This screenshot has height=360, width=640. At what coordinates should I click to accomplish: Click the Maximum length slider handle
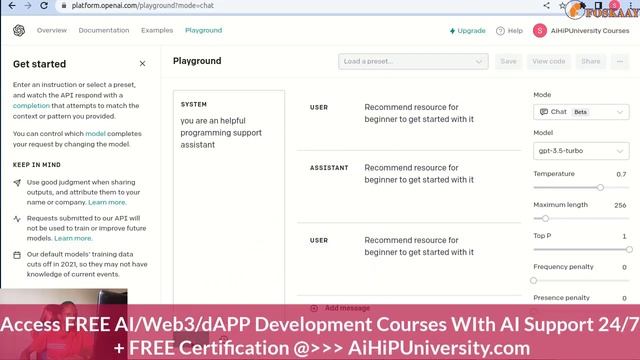coord(545,219)
